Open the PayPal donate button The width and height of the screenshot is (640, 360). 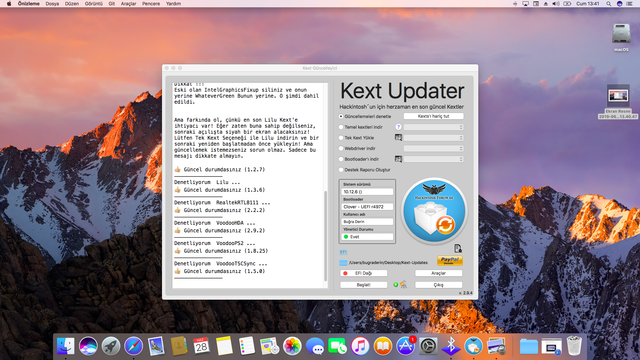pos(450,260)
